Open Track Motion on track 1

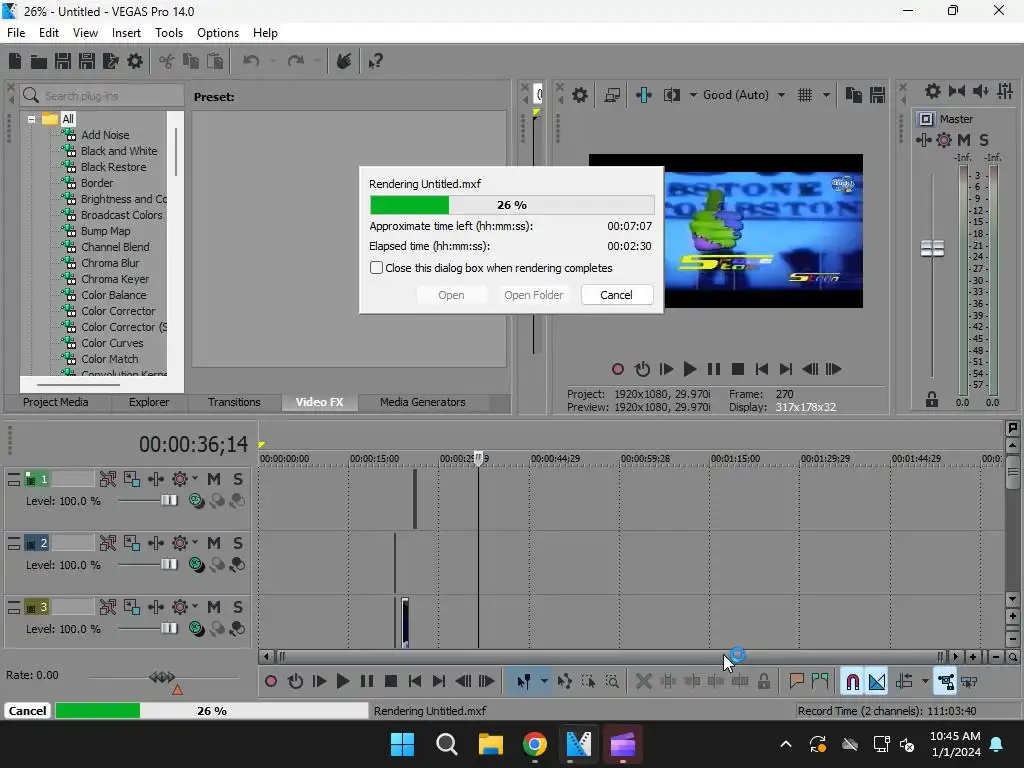108,479
